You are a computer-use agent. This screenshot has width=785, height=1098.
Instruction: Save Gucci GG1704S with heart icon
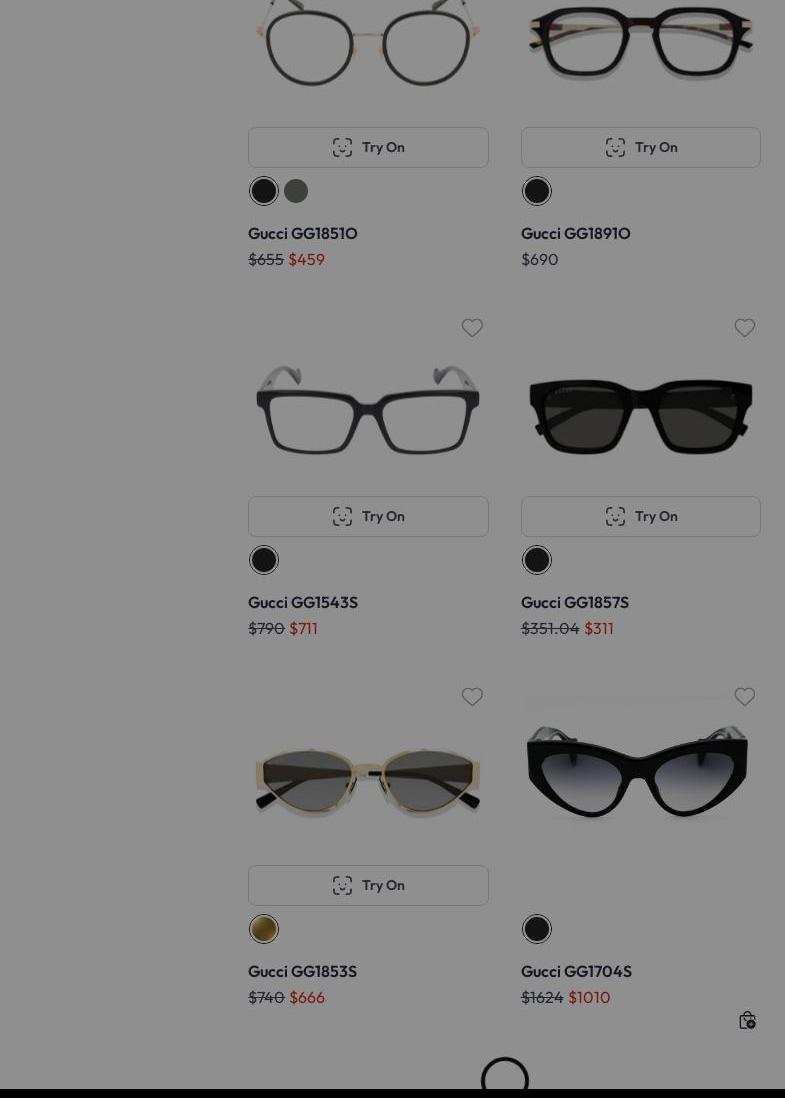744,696
